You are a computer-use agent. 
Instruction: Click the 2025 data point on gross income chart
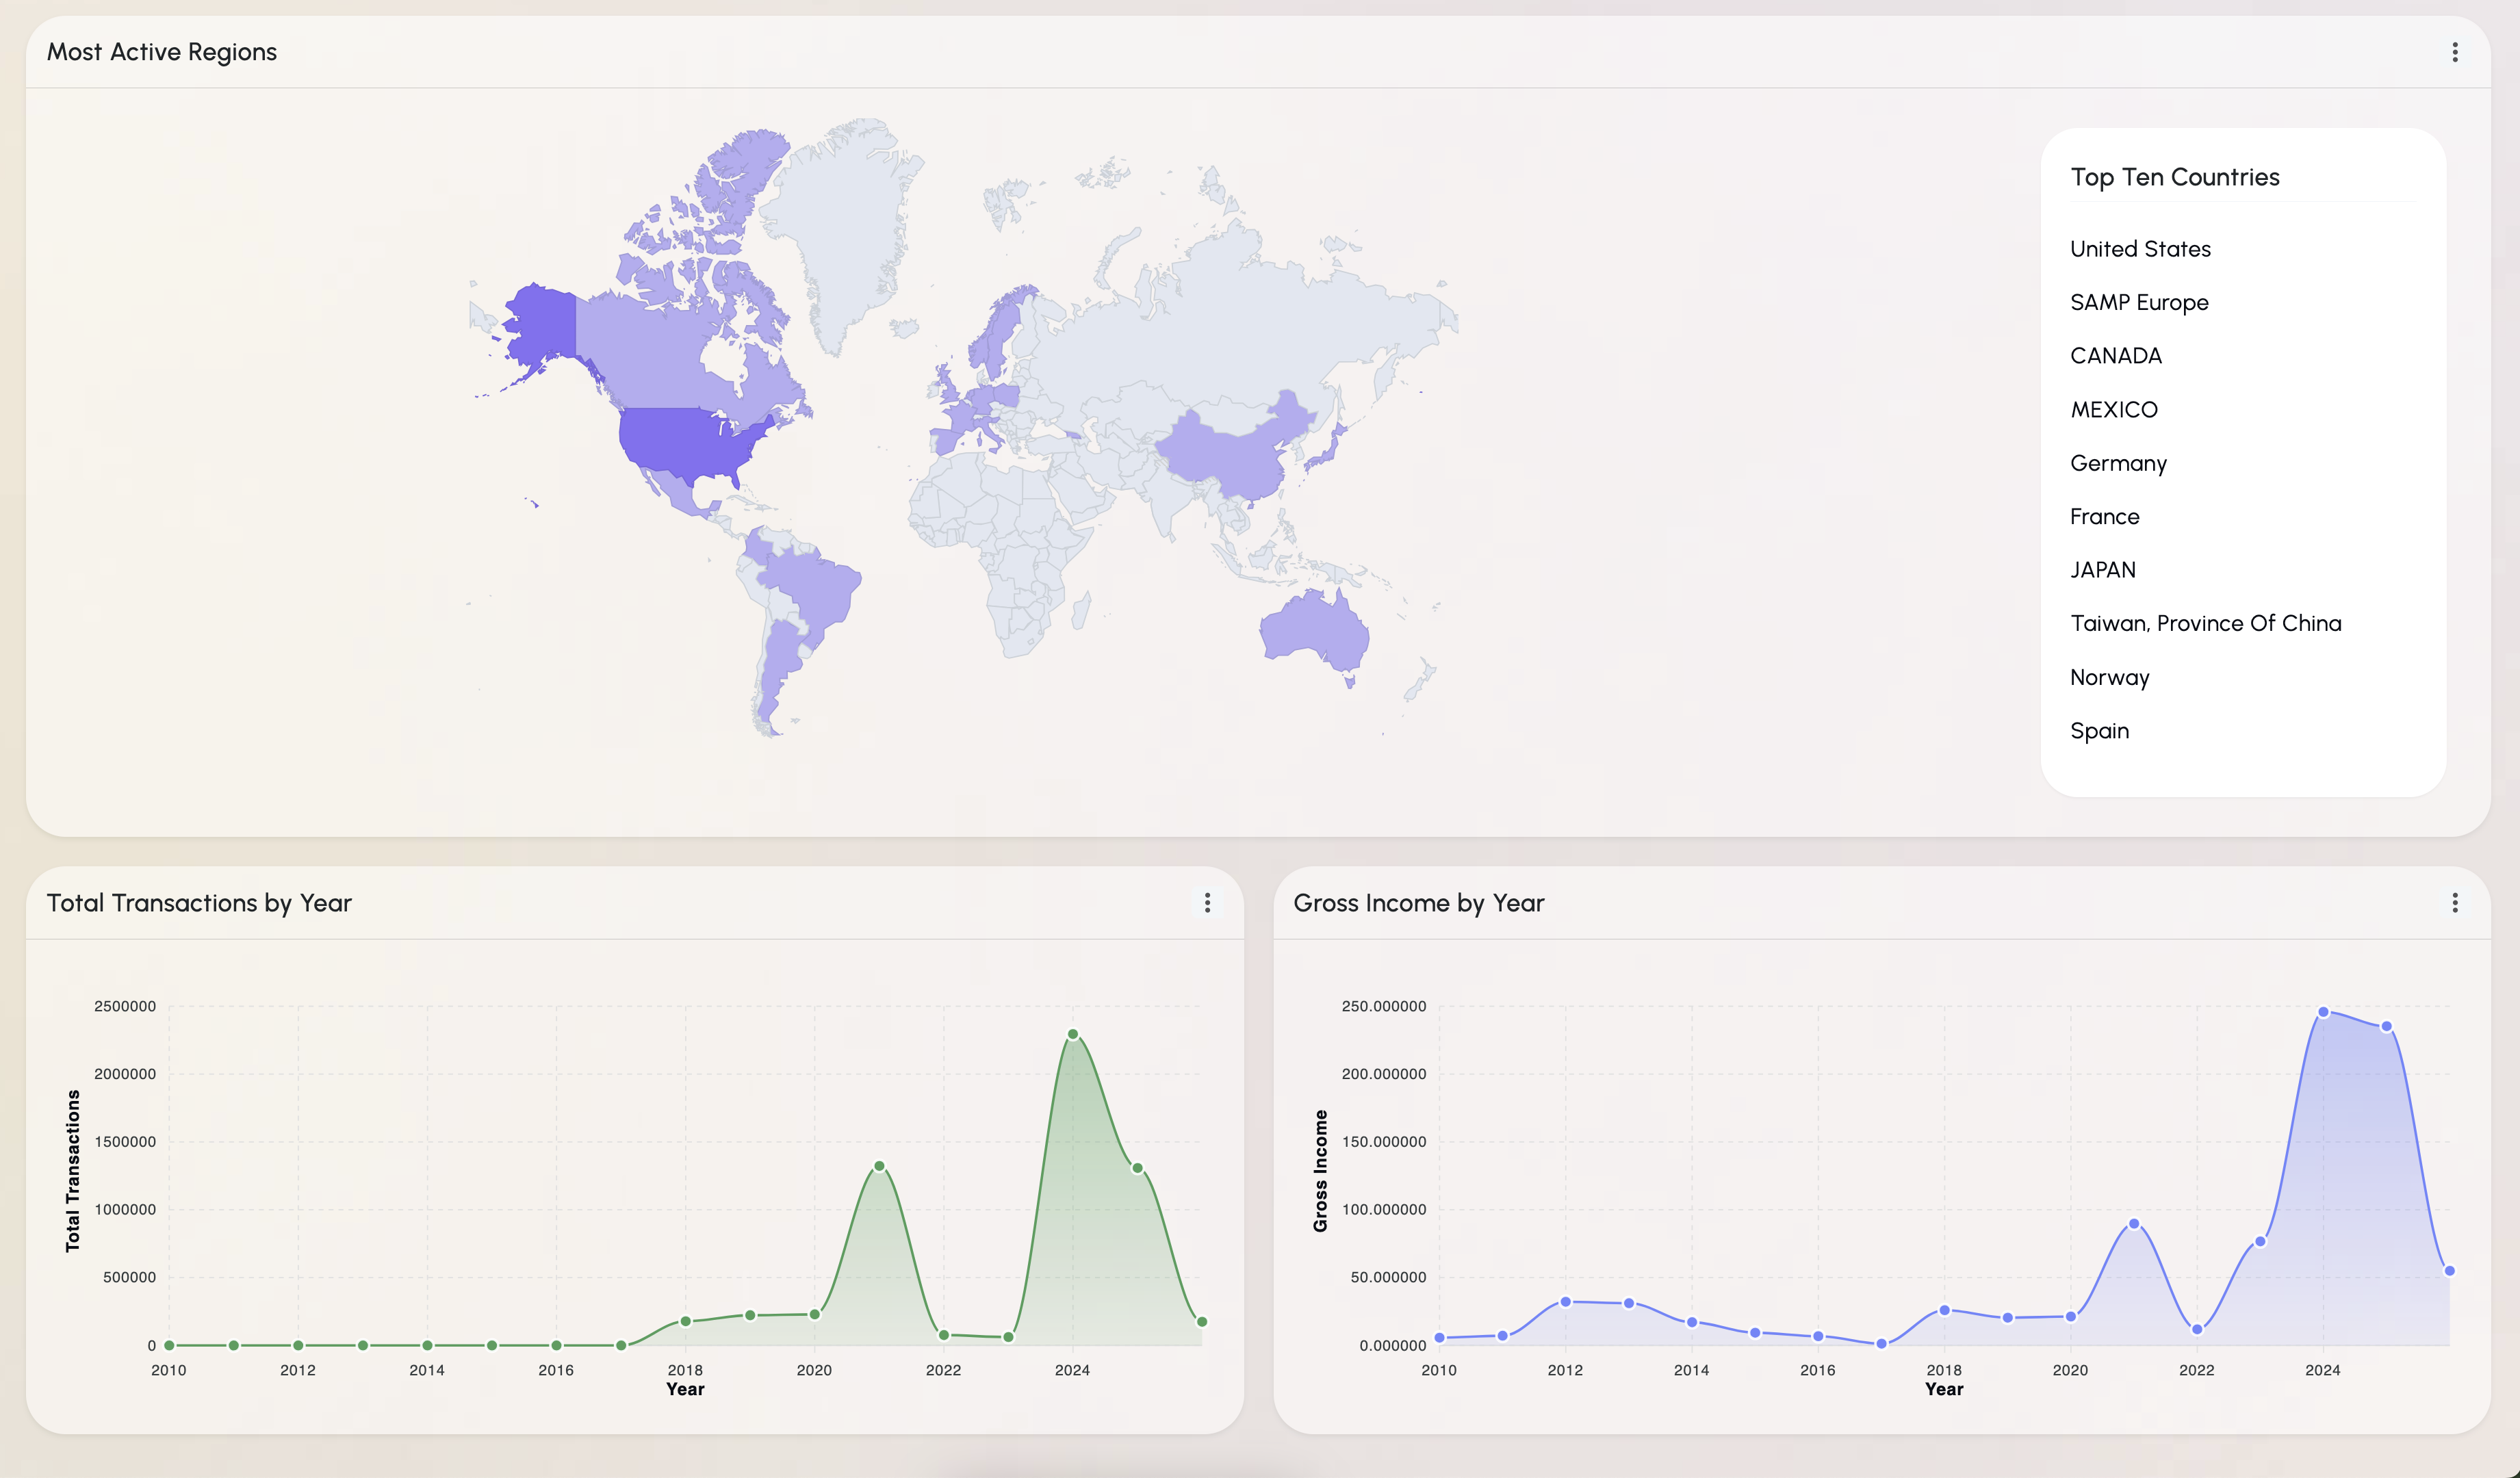(x=2386, y=1026)
